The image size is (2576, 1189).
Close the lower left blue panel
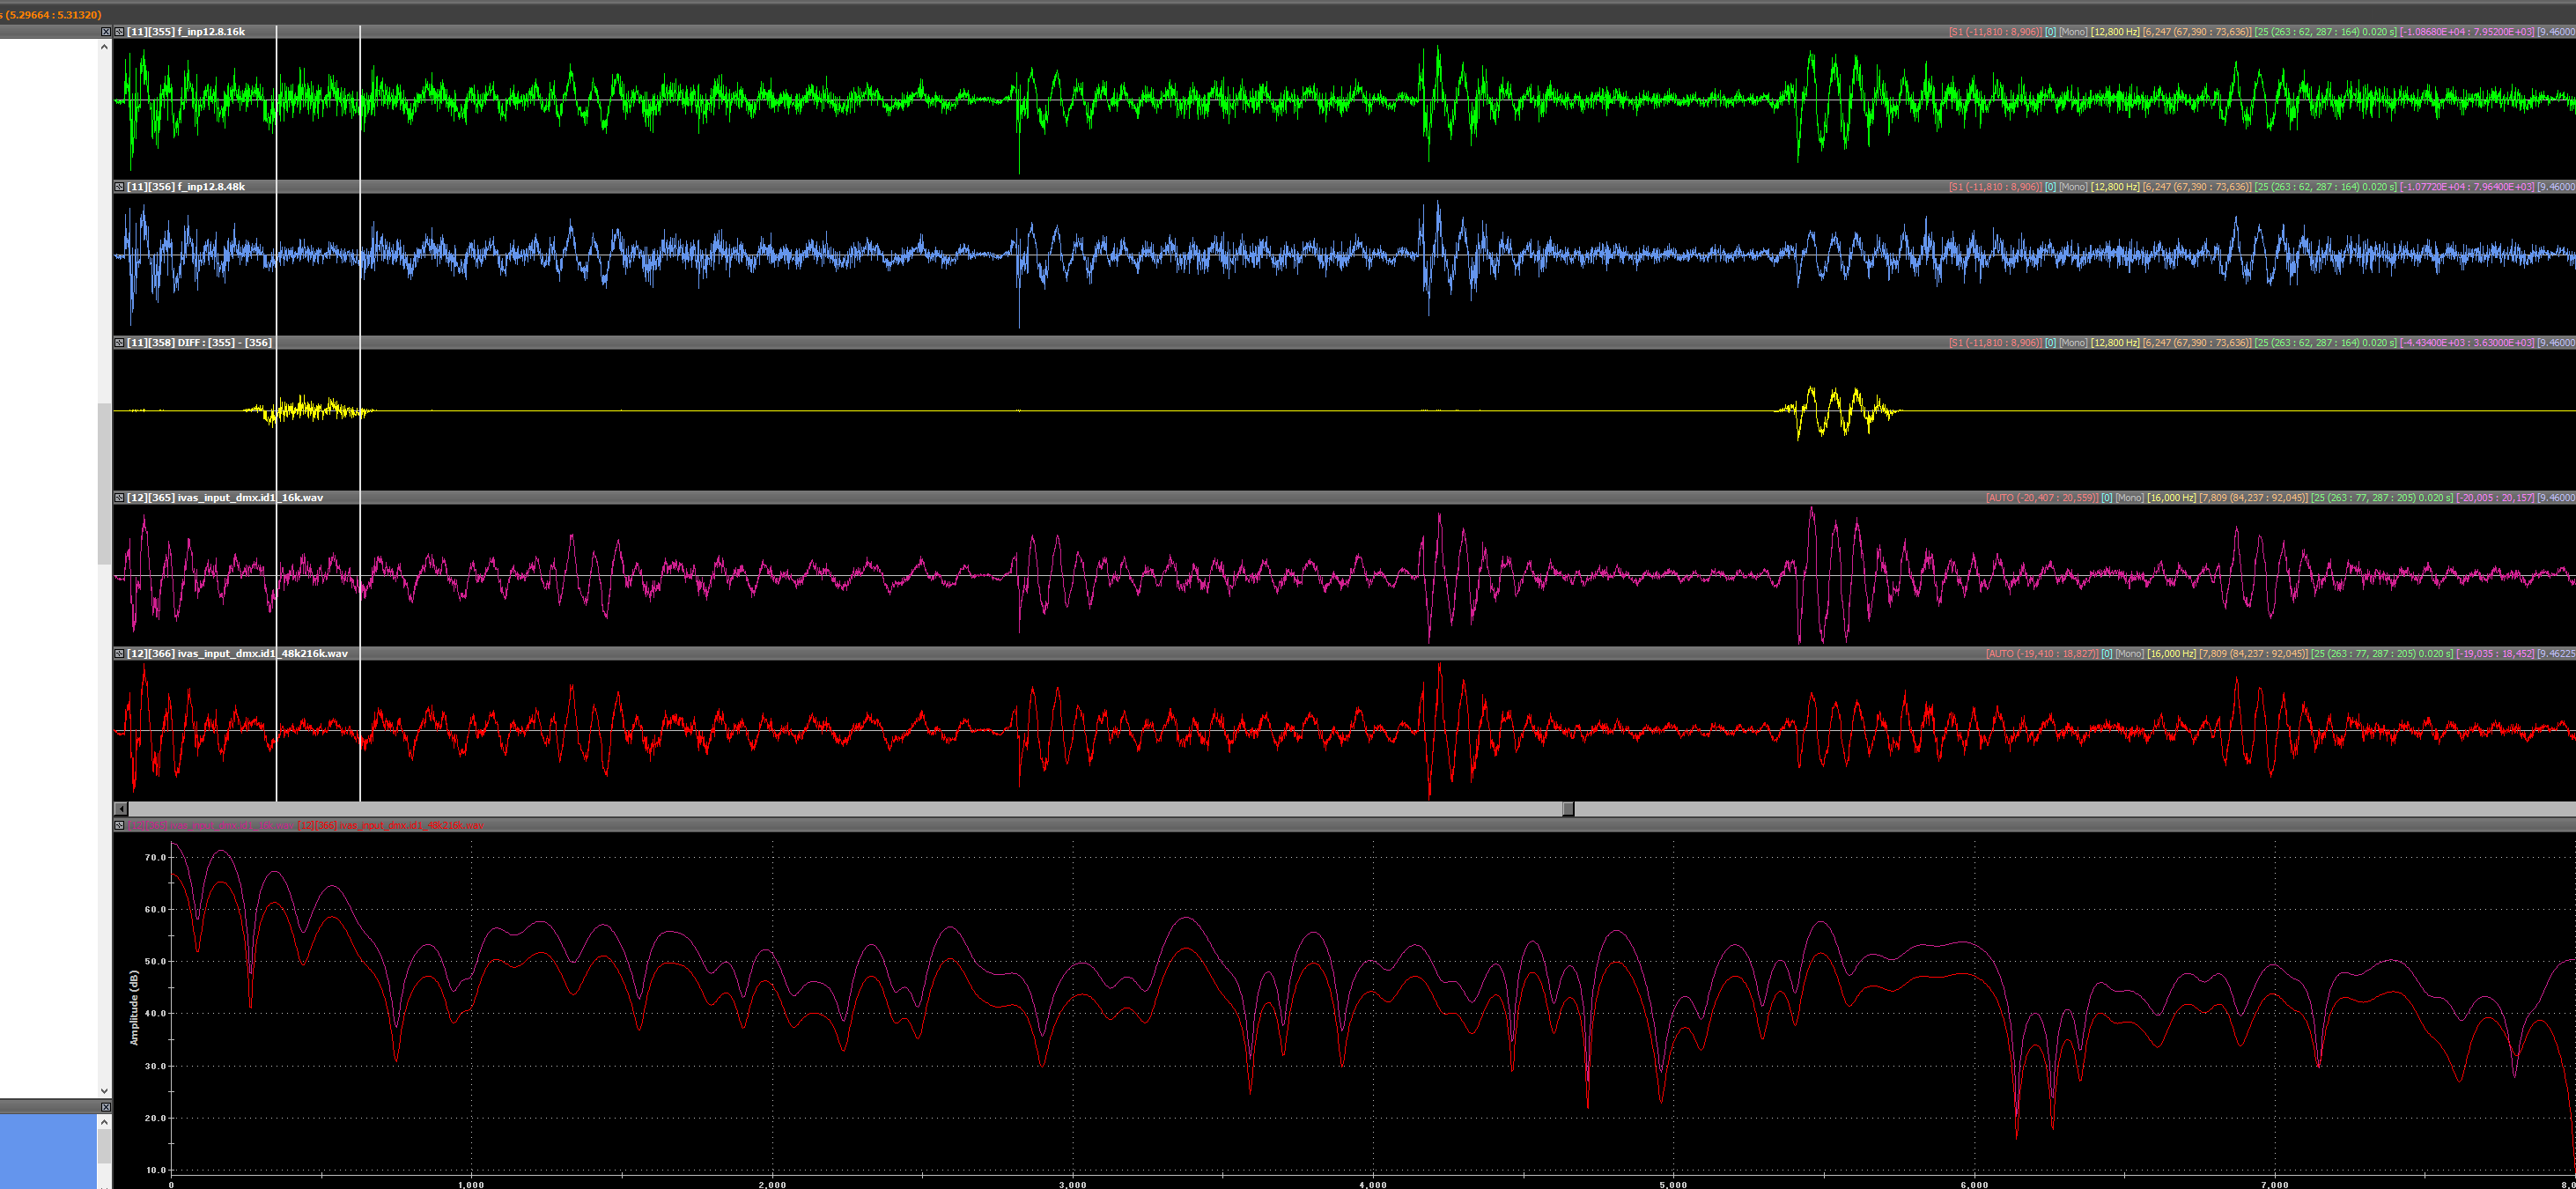click(105, 1107)
